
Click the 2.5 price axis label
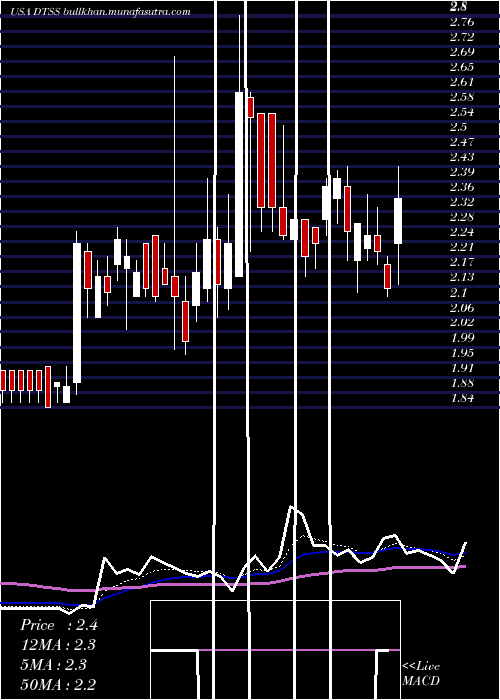458,127
